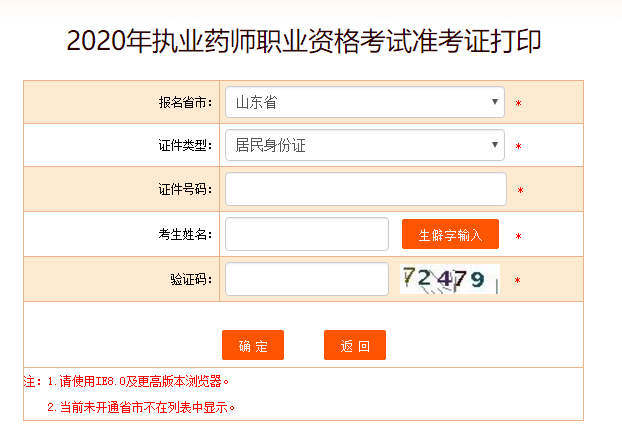Select the note about 未开通省市 not listed
Screen dimensions: 622x448
[x=141, y=408]
